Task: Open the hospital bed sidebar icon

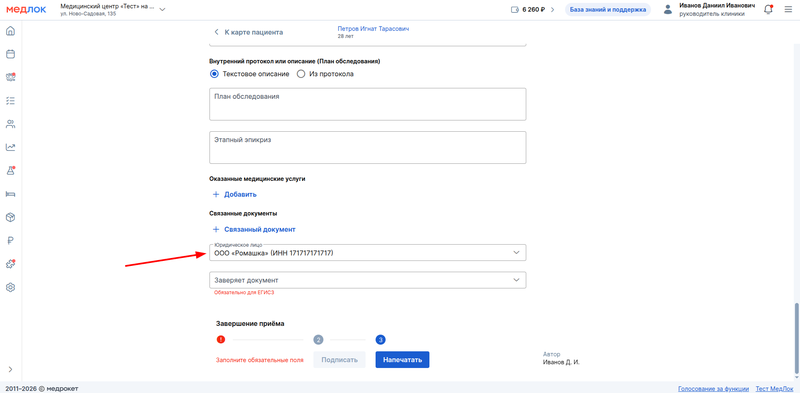Action: [x=10, y=194]
